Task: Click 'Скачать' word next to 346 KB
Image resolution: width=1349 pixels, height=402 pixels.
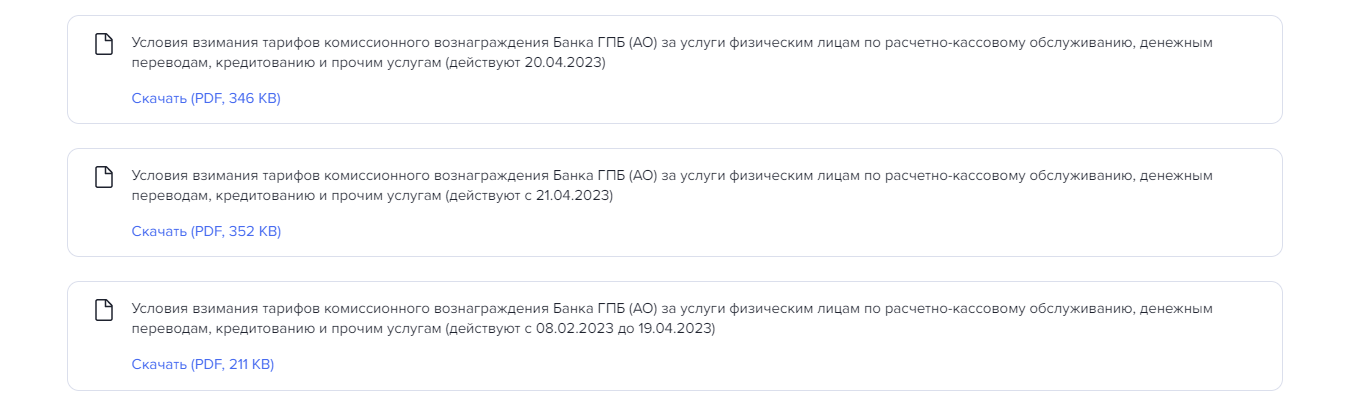Action: 159,98
